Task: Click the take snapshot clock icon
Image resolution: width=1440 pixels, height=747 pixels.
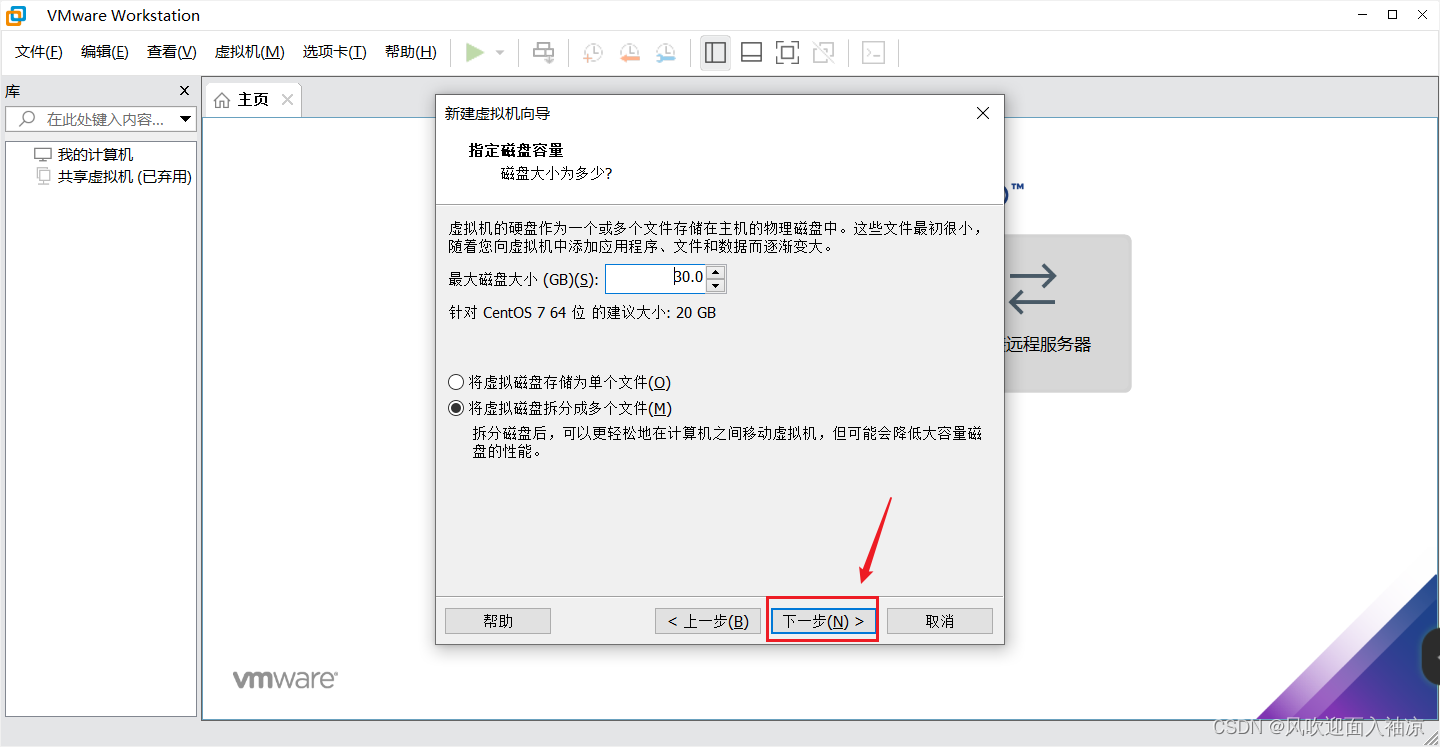Action: pos(593,53)
